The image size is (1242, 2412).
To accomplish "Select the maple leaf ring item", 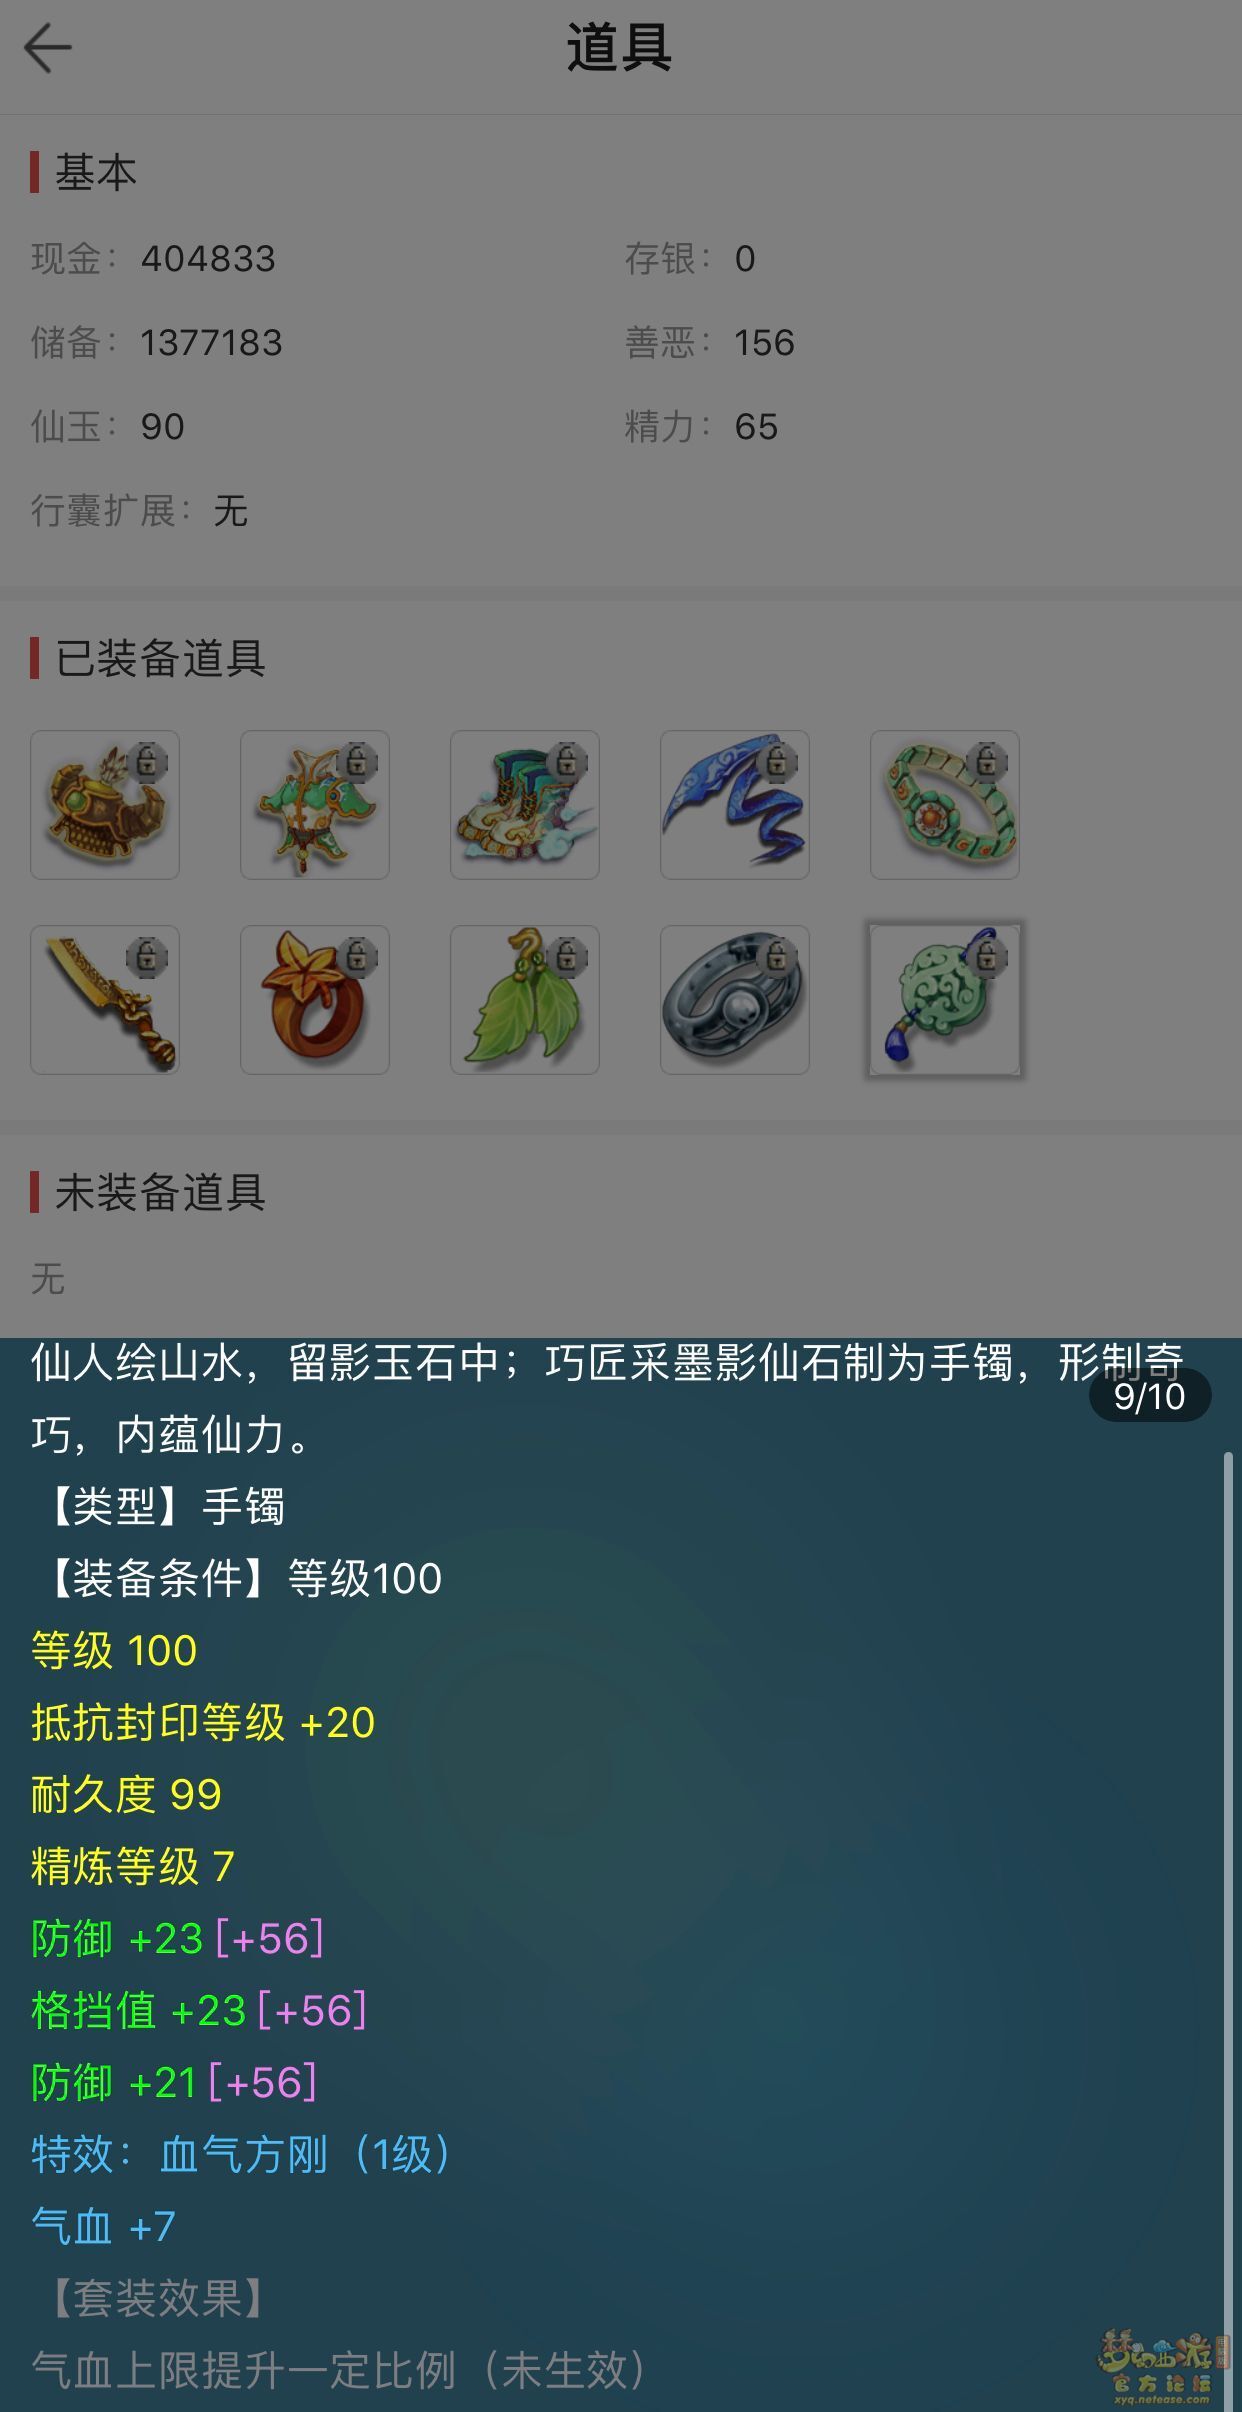I will coord(315,1000).
